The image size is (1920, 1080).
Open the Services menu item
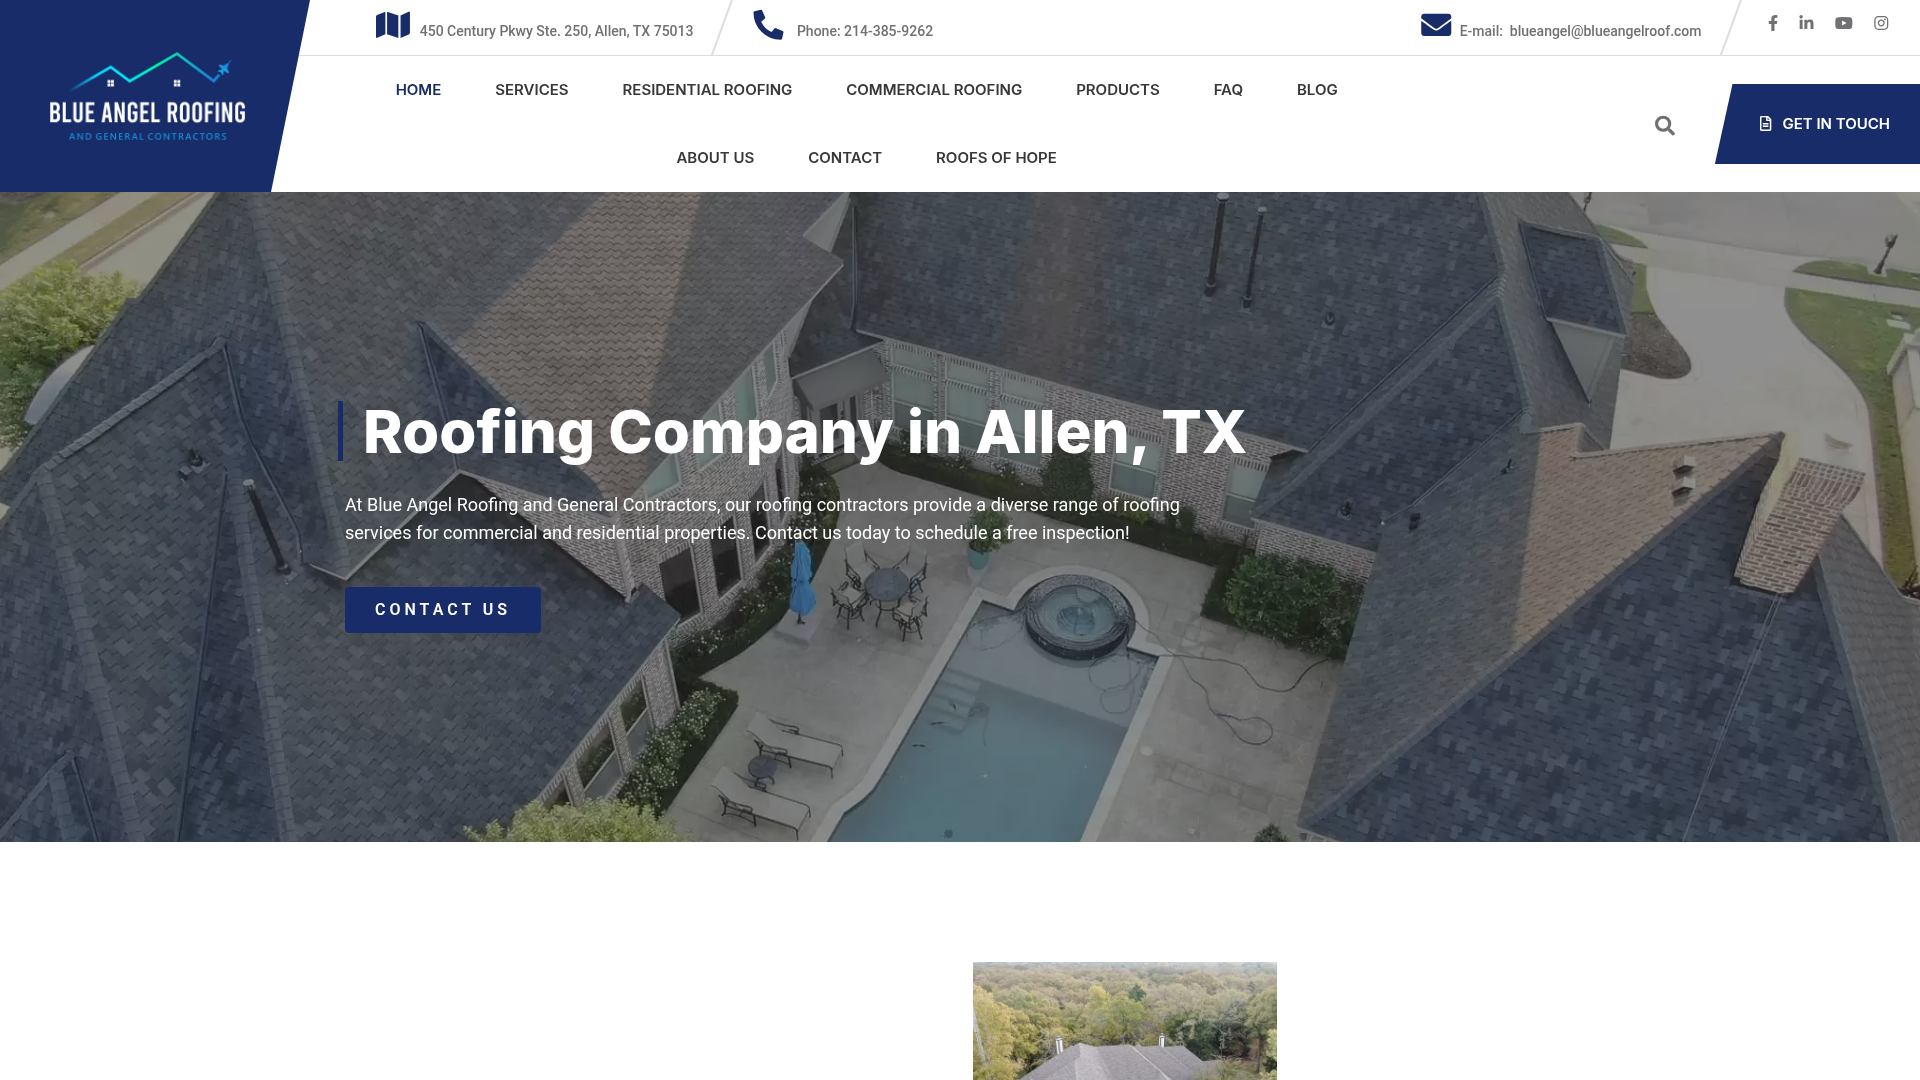pos(531,90)
